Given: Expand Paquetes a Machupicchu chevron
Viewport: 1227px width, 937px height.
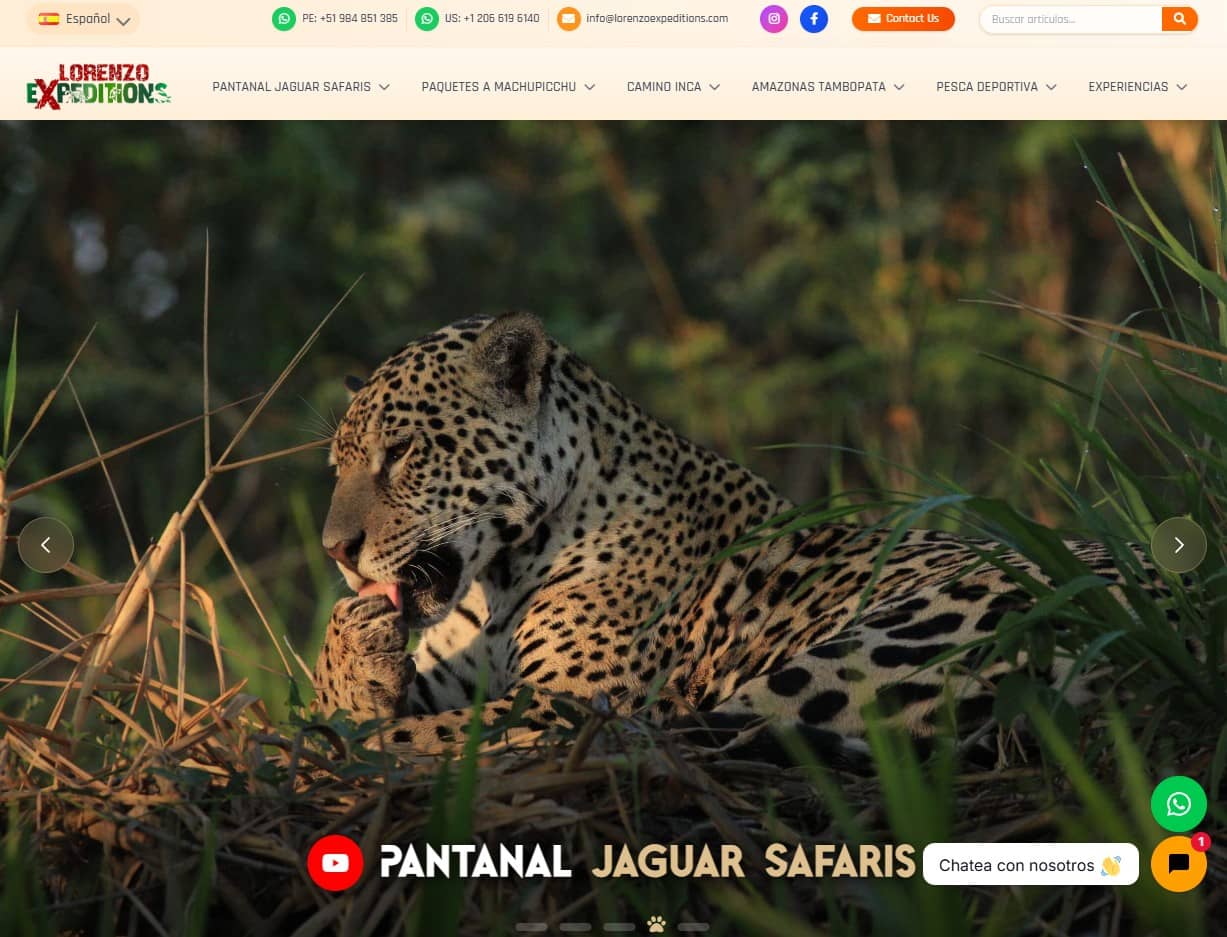Looking at the screenshot, I should point(590,88).
